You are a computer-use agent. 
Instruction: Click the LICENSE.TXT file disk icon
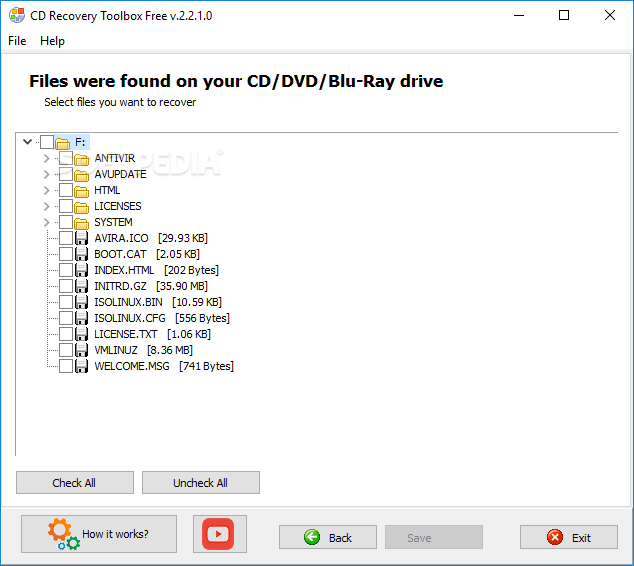coord(82,334)
